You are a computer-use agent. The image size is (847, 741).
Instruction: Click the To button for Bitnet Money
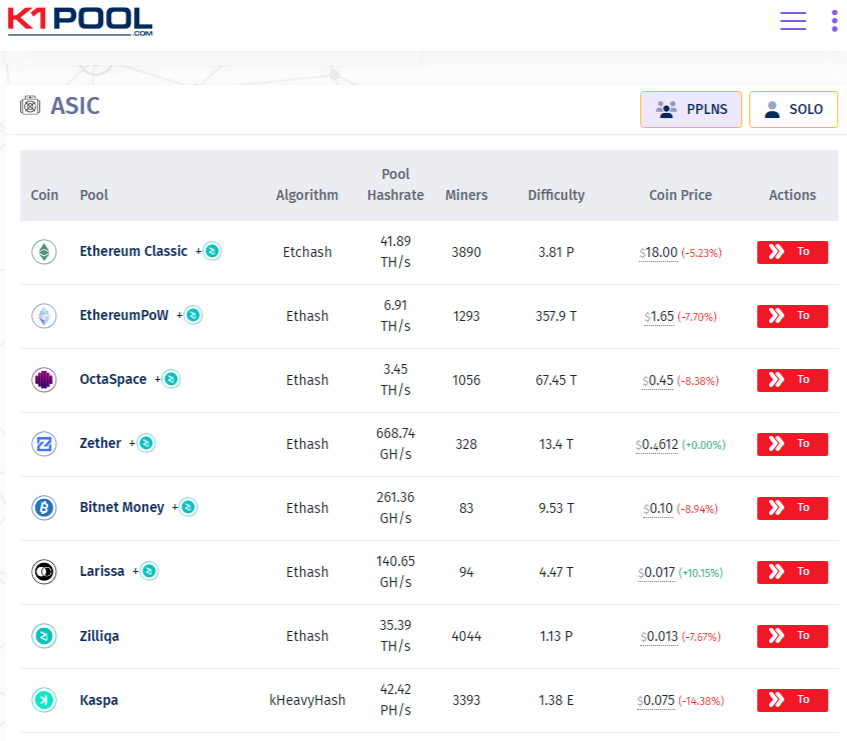792,508
